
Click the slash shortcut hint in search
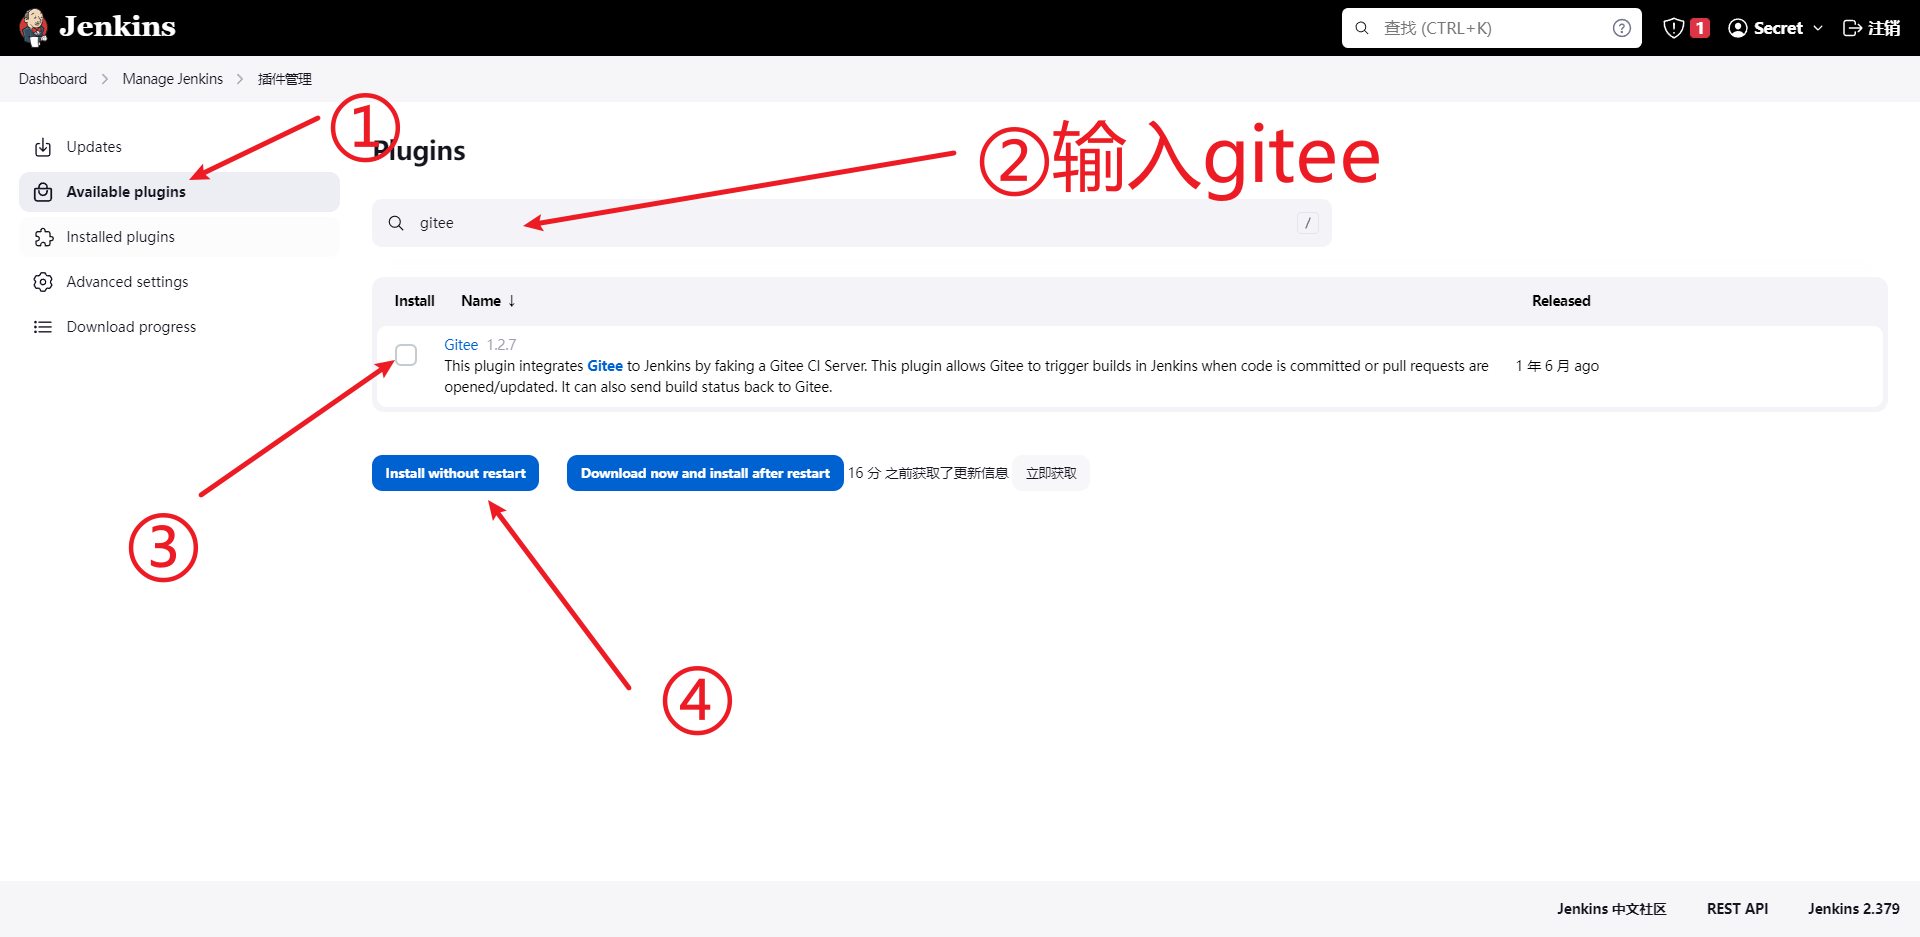click(1307, 223)
